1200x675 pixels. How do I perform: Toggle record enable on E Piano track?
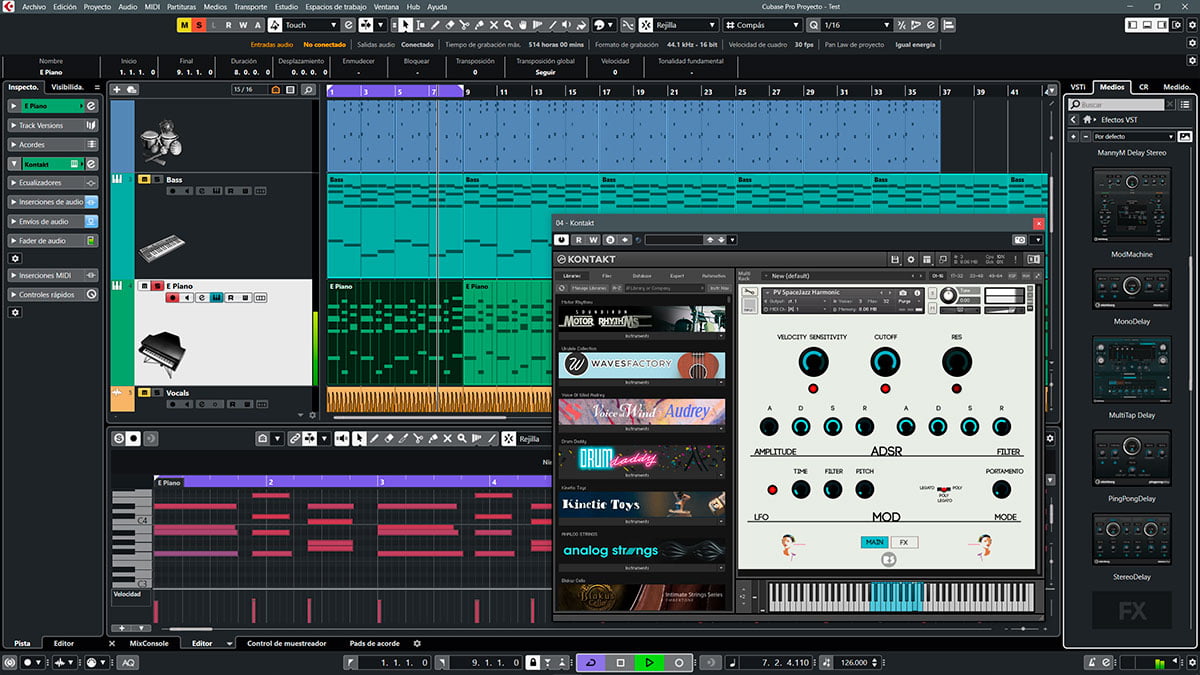click(x=173, y=297)
